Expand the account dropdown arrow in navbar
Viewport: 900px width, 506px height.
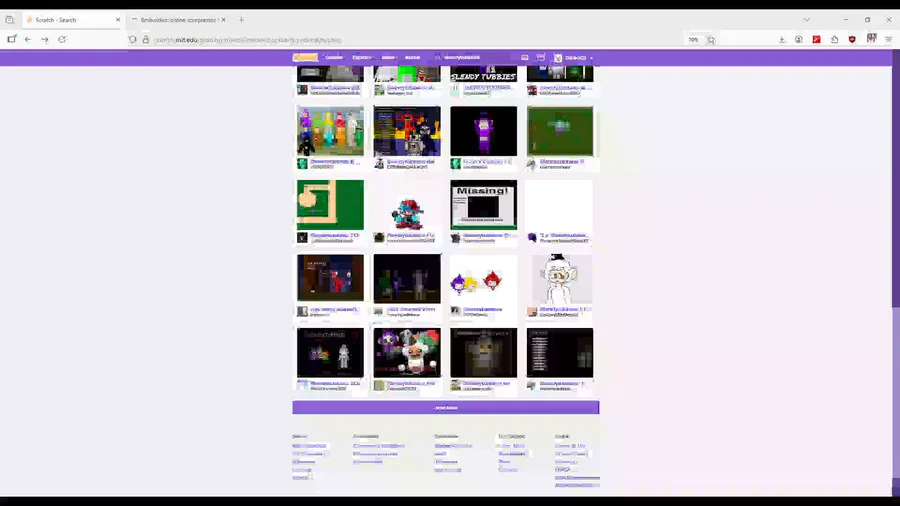(x=591, y=58)
